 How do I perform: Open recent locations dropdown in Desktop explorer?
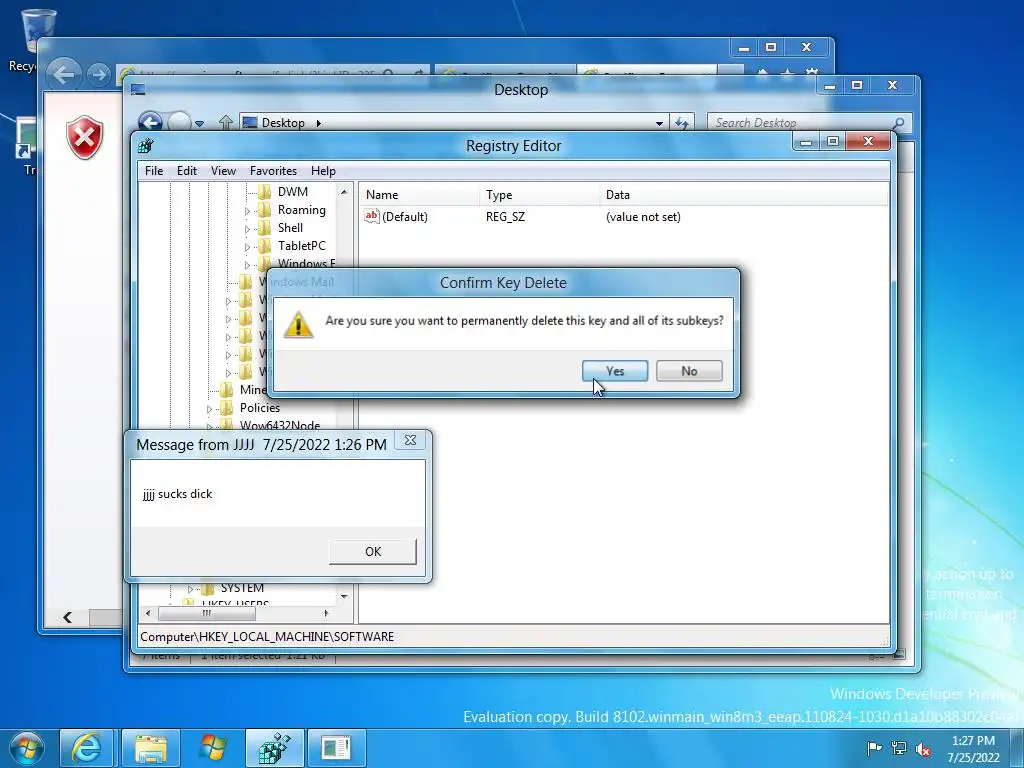coord(199,123)
